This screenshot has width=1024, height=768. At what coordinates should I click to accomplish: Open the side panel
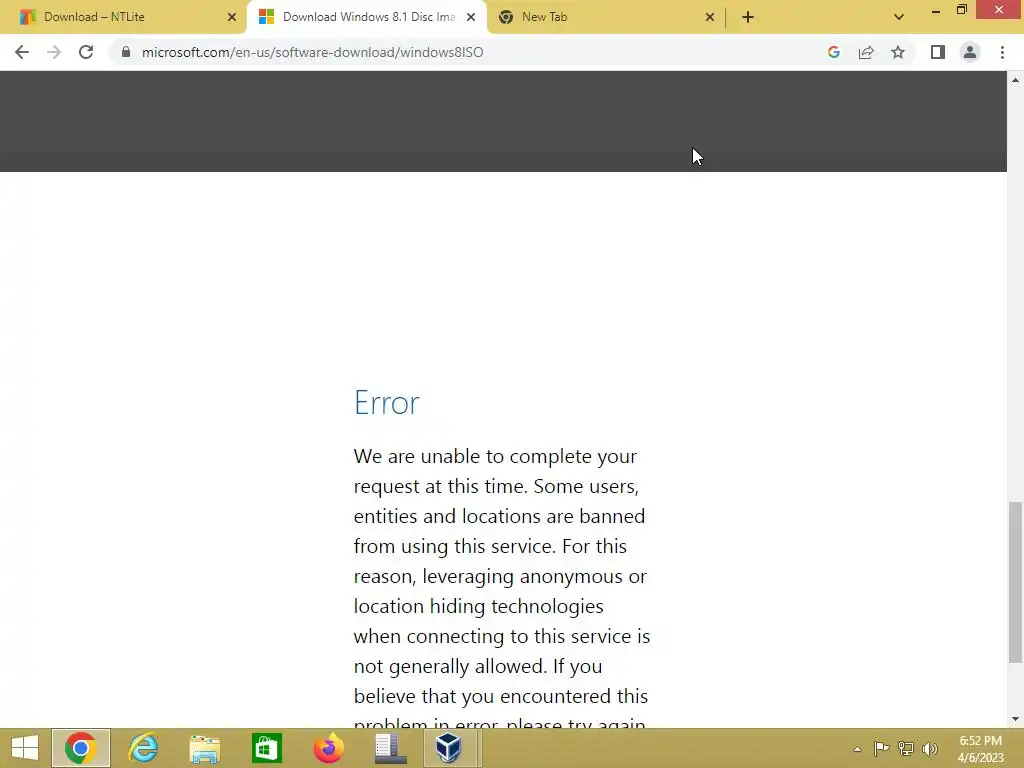point(938,52)
